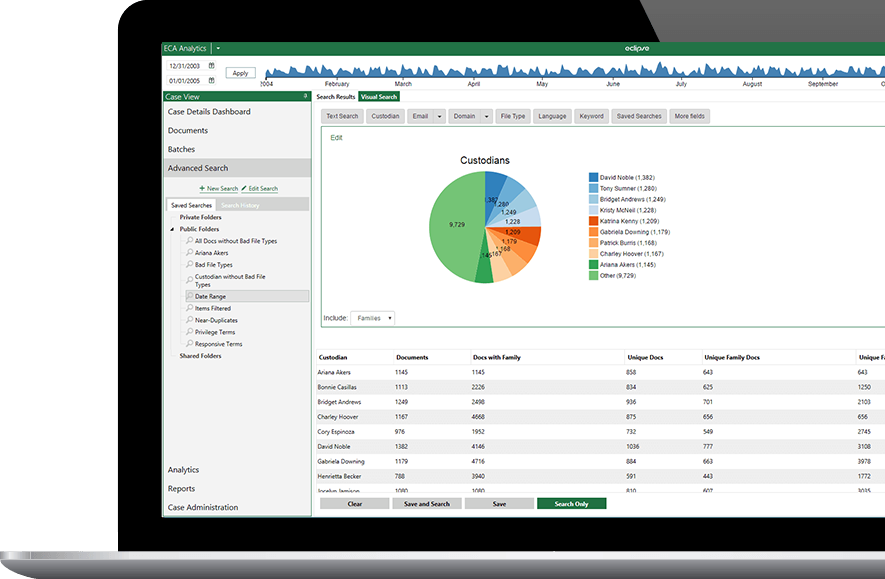Start a New Search
885x579 pixels.
click(218, 188)
